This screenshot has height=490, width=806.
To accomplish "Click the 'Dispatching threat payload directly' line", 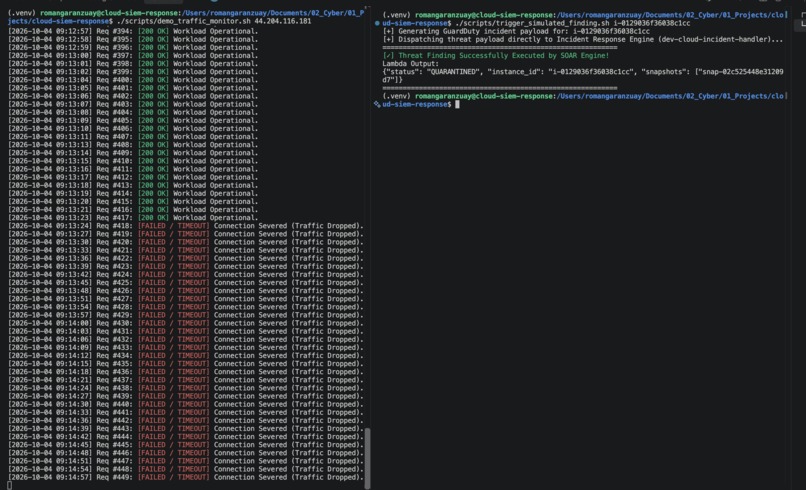I will tap(583, 40).
